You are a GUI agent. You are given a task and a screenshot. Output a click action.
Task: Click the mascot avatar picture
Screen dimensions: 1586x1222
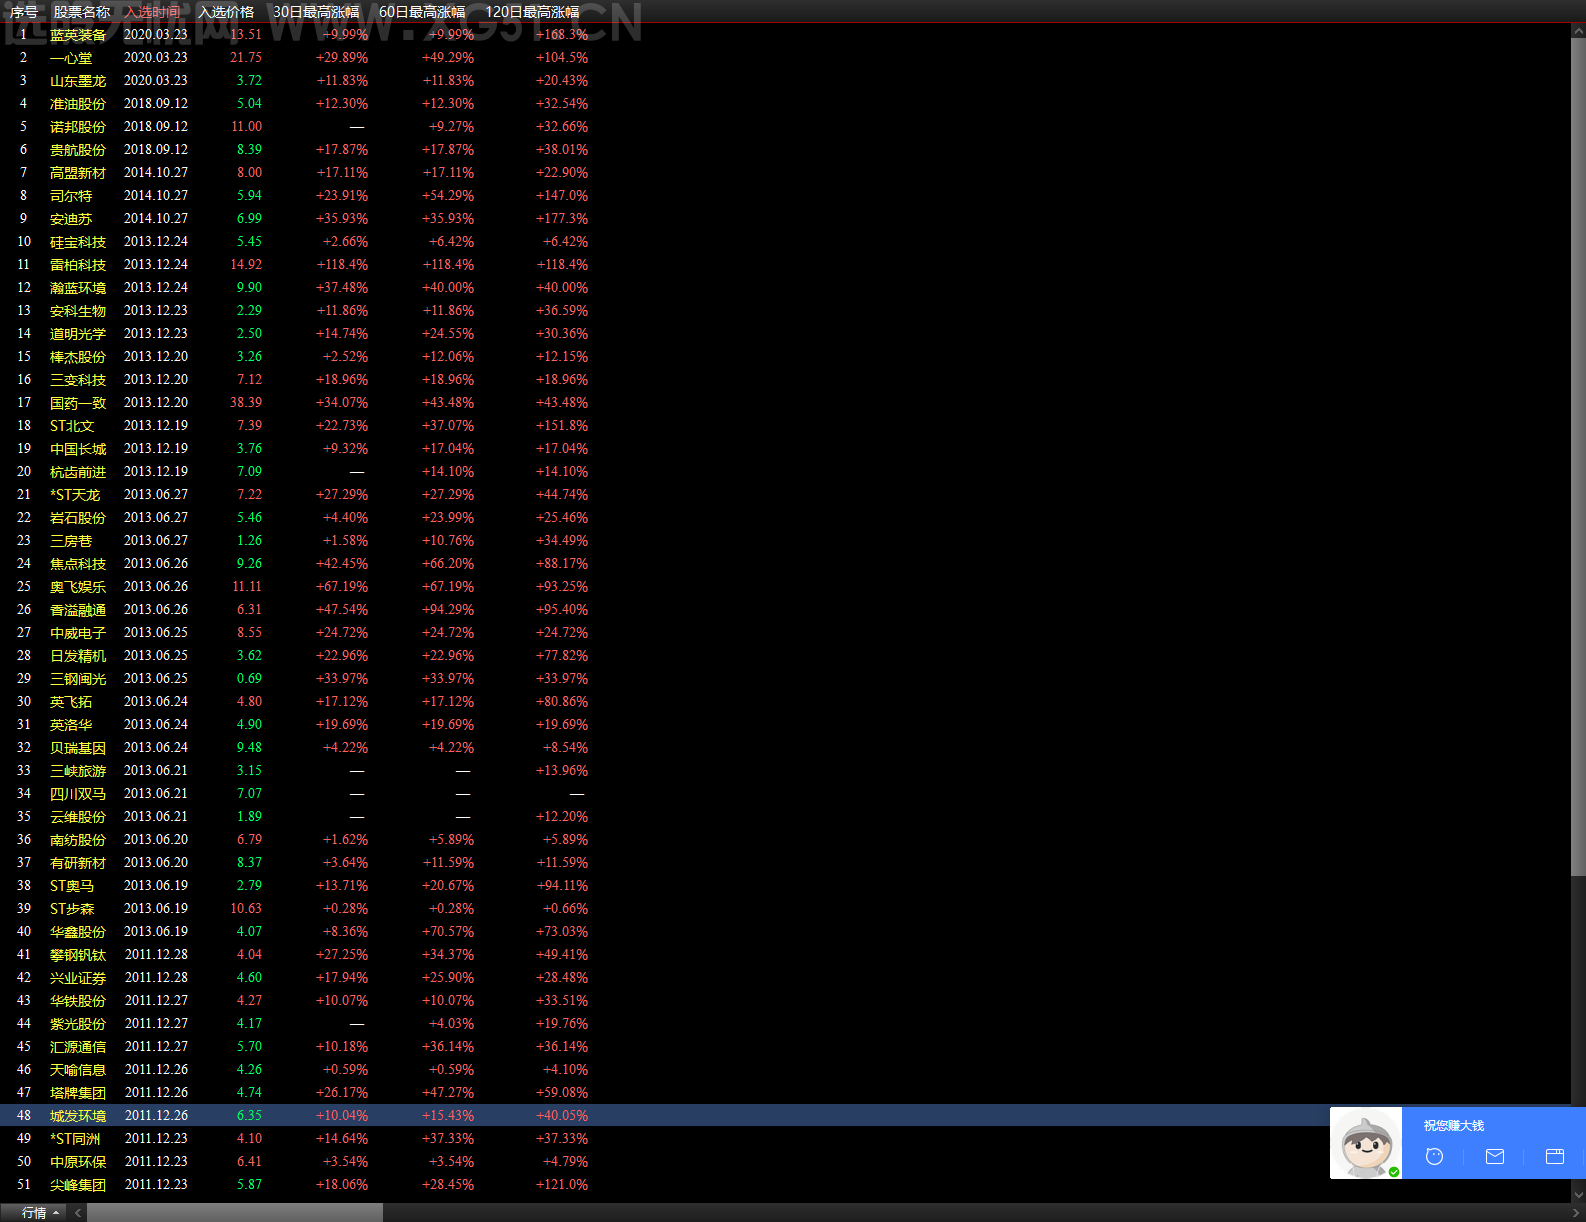1366,1143
